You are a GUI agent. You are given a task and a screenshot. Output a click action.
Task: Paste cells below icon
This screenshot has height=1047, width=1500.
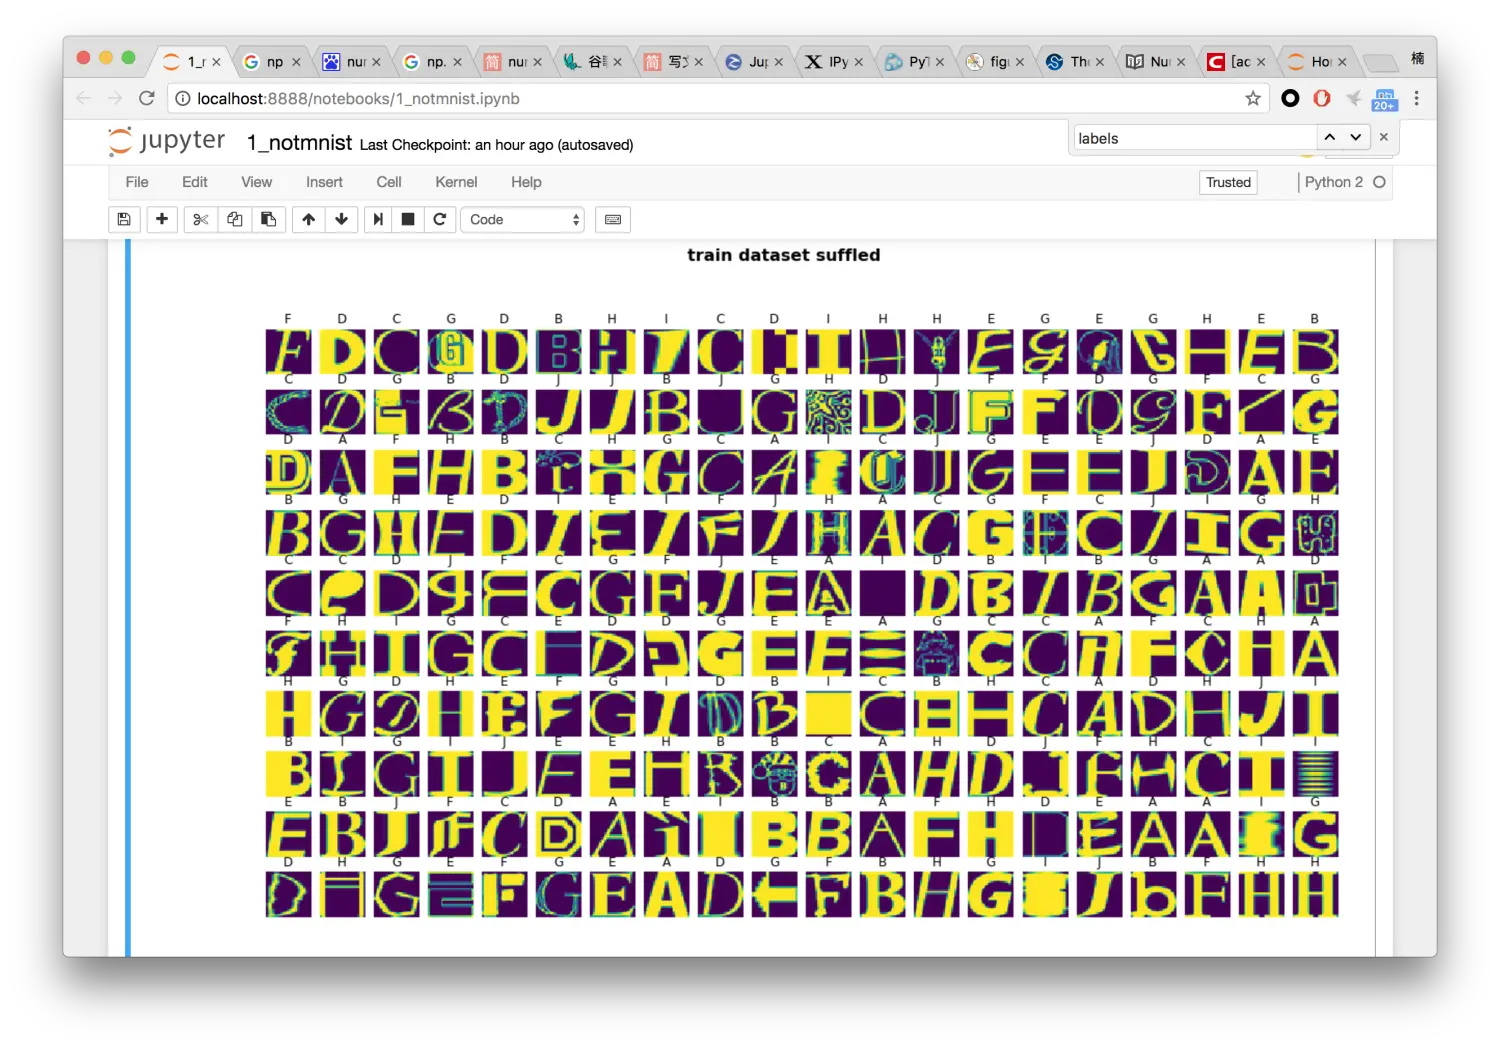coord(269,219)
